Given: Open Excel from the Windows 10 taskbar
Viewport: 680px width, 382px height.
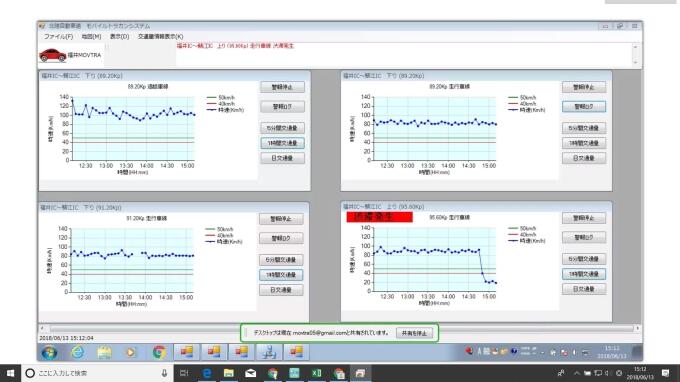Looking at the screenshot, I should pyautogui.click(x=316, y=373).
